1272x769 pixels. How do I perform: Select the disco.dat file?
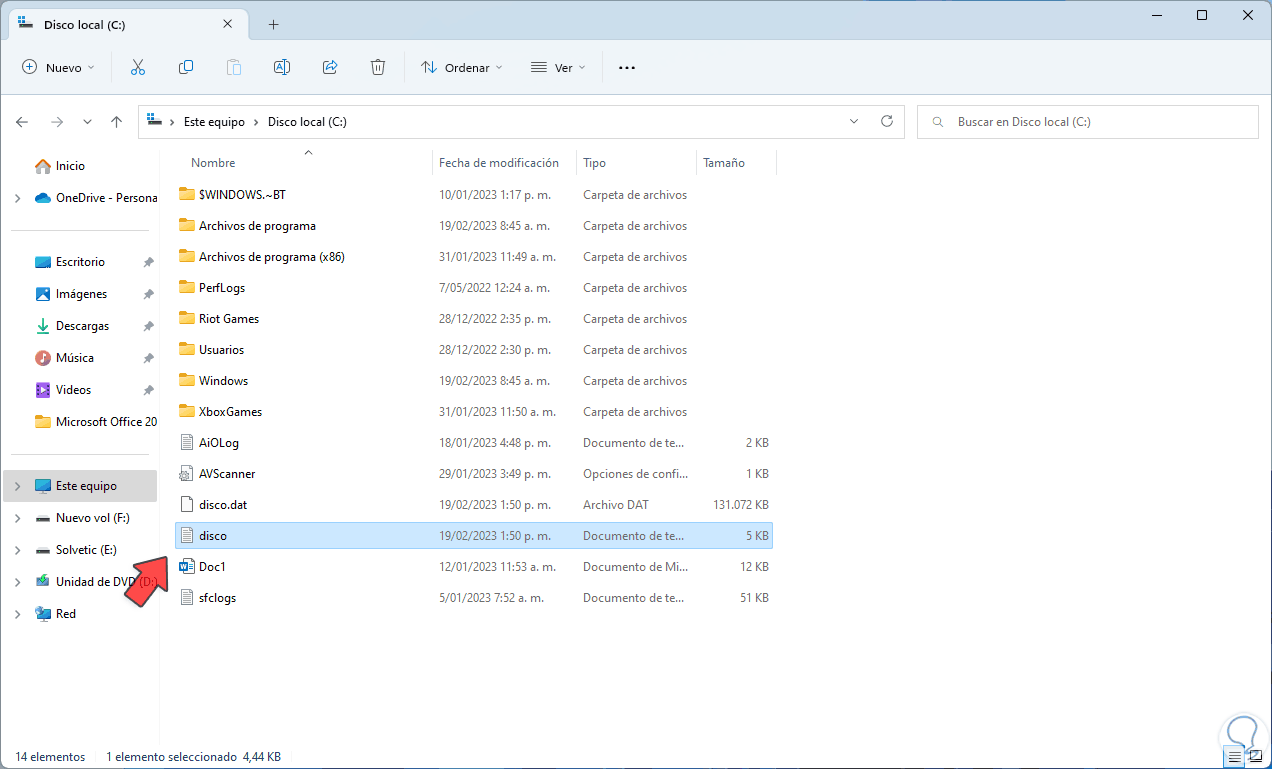(x=474, y=505)
